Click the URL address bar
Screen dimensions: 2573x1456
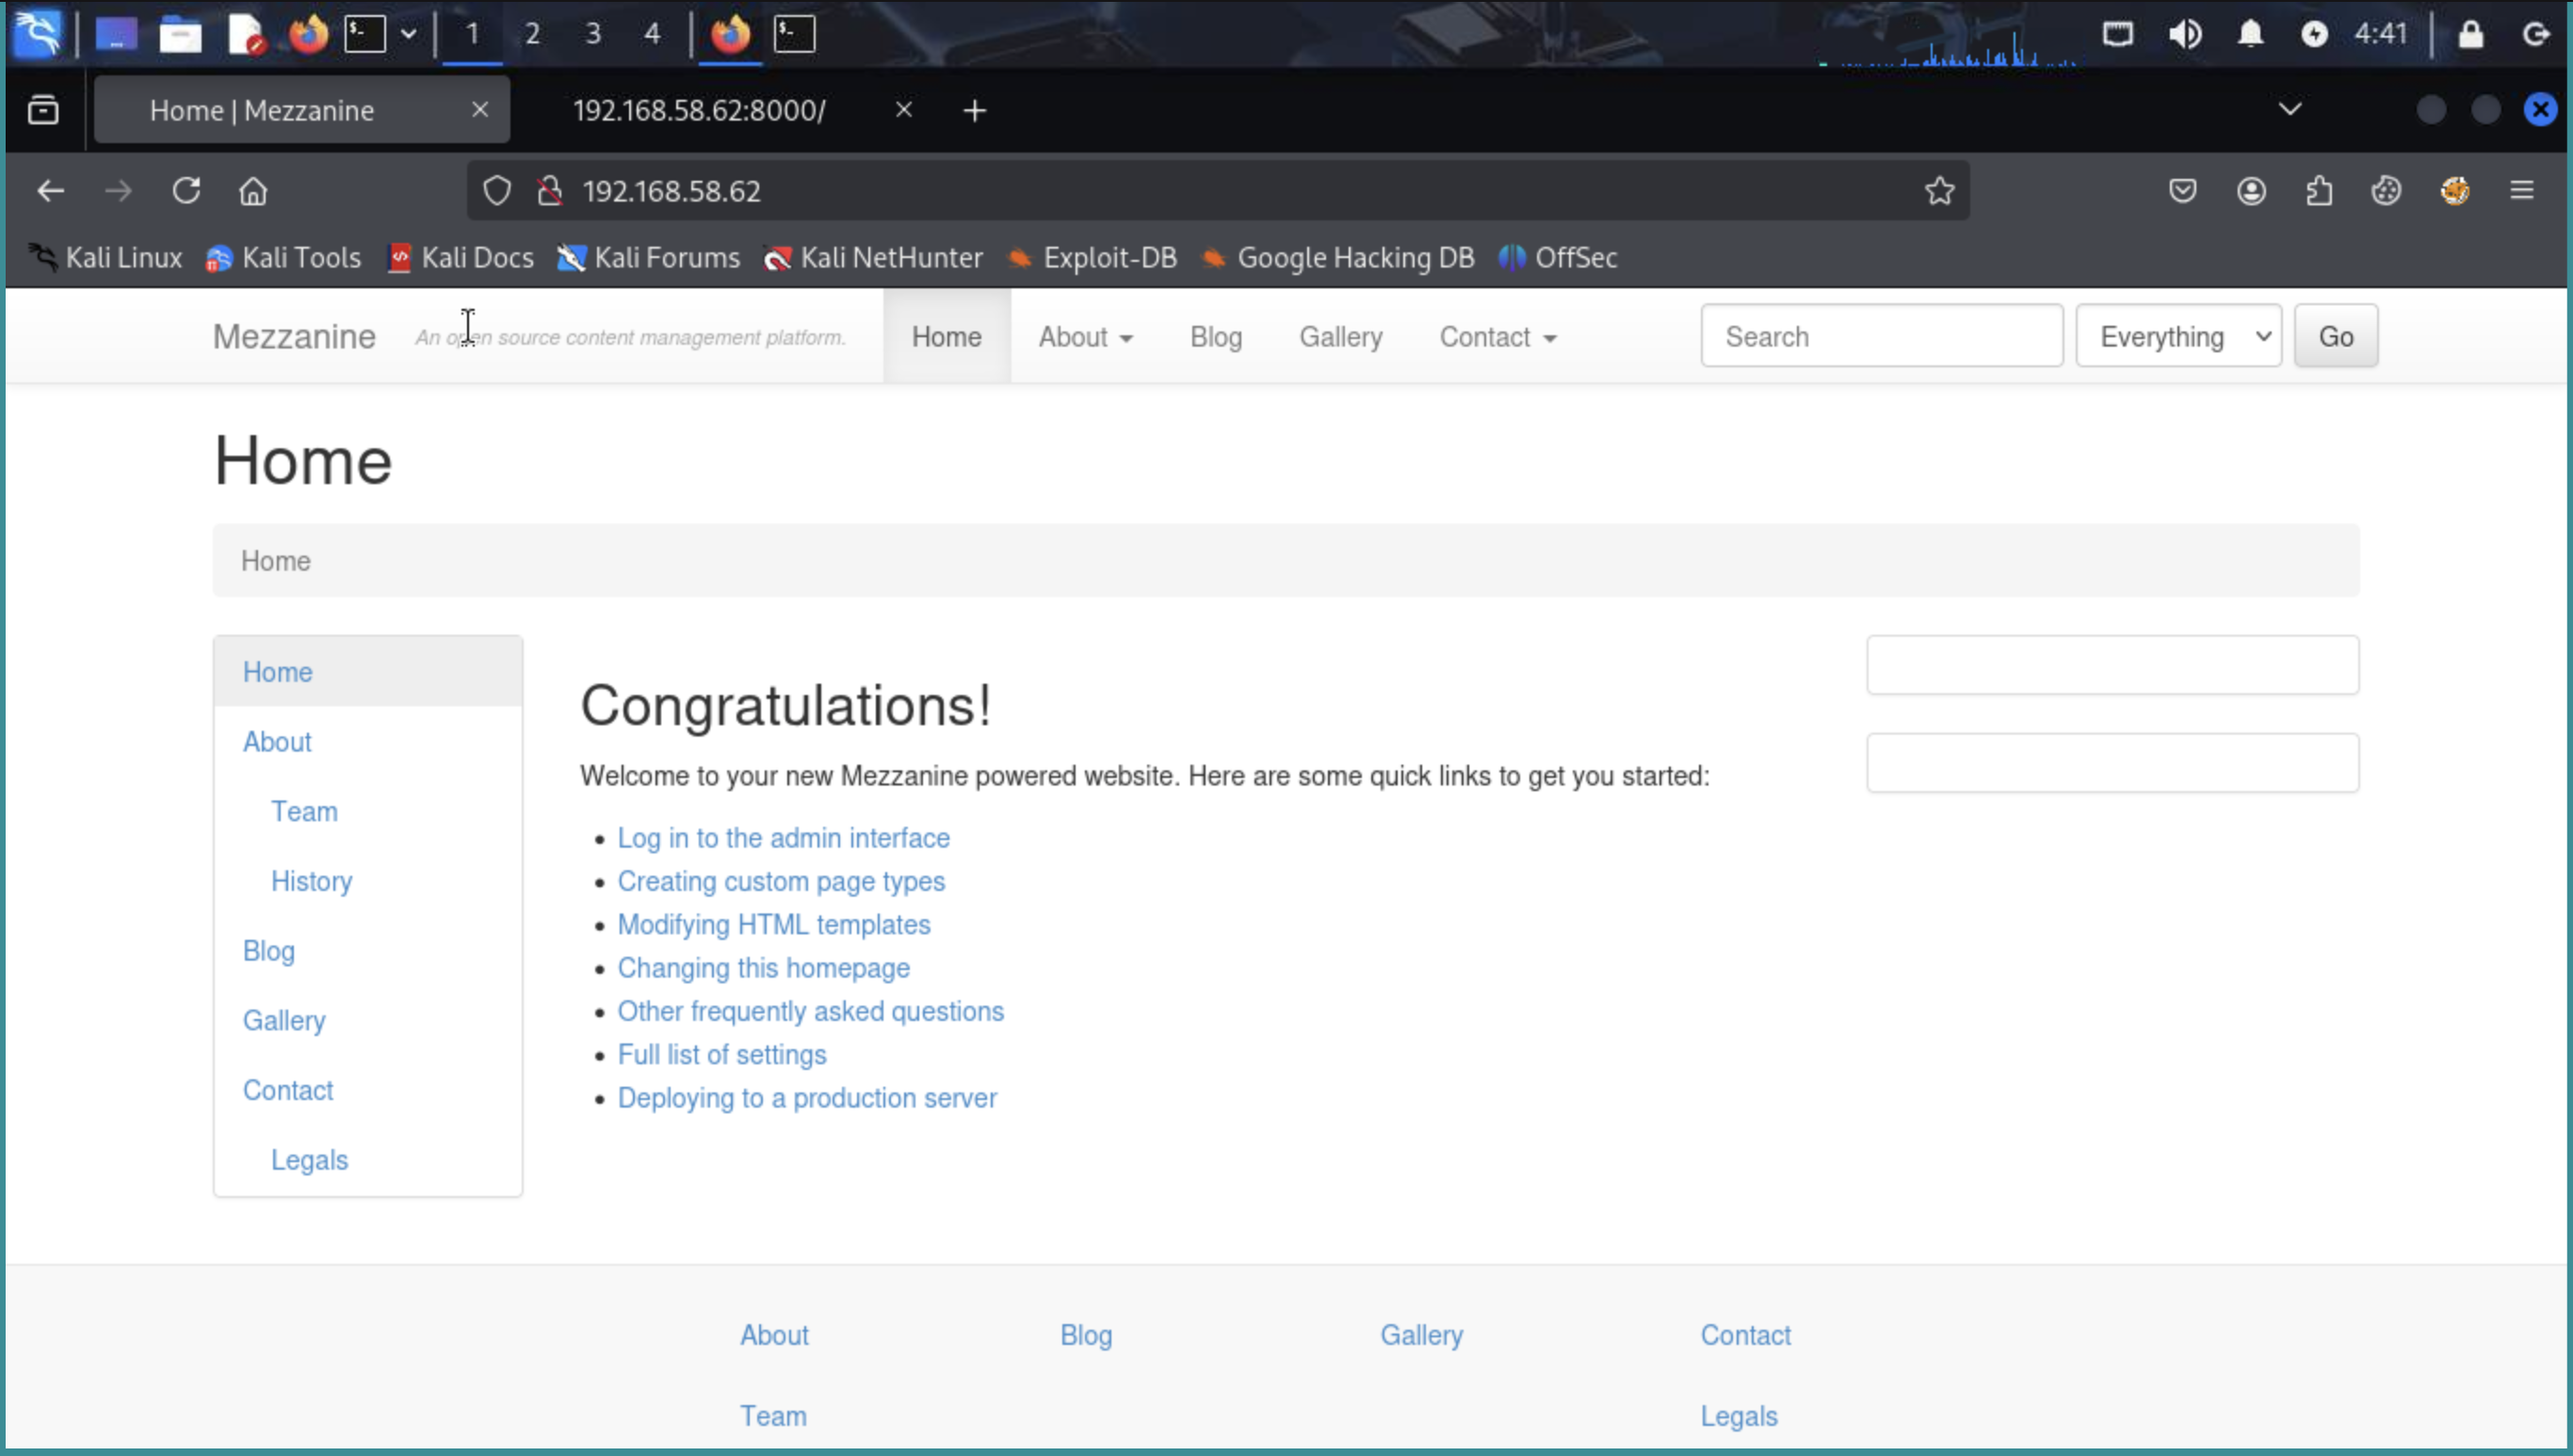[1218, 190]
